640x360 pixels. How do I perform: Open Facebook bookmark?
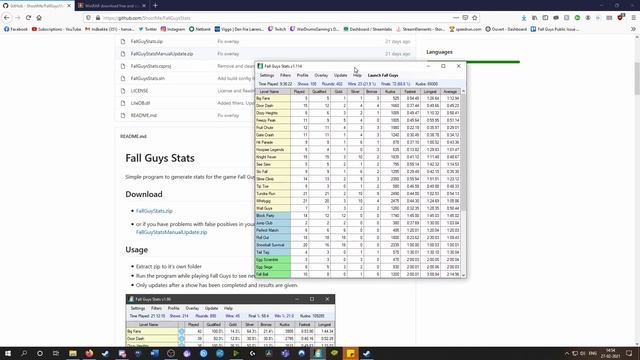pos(16,29)
